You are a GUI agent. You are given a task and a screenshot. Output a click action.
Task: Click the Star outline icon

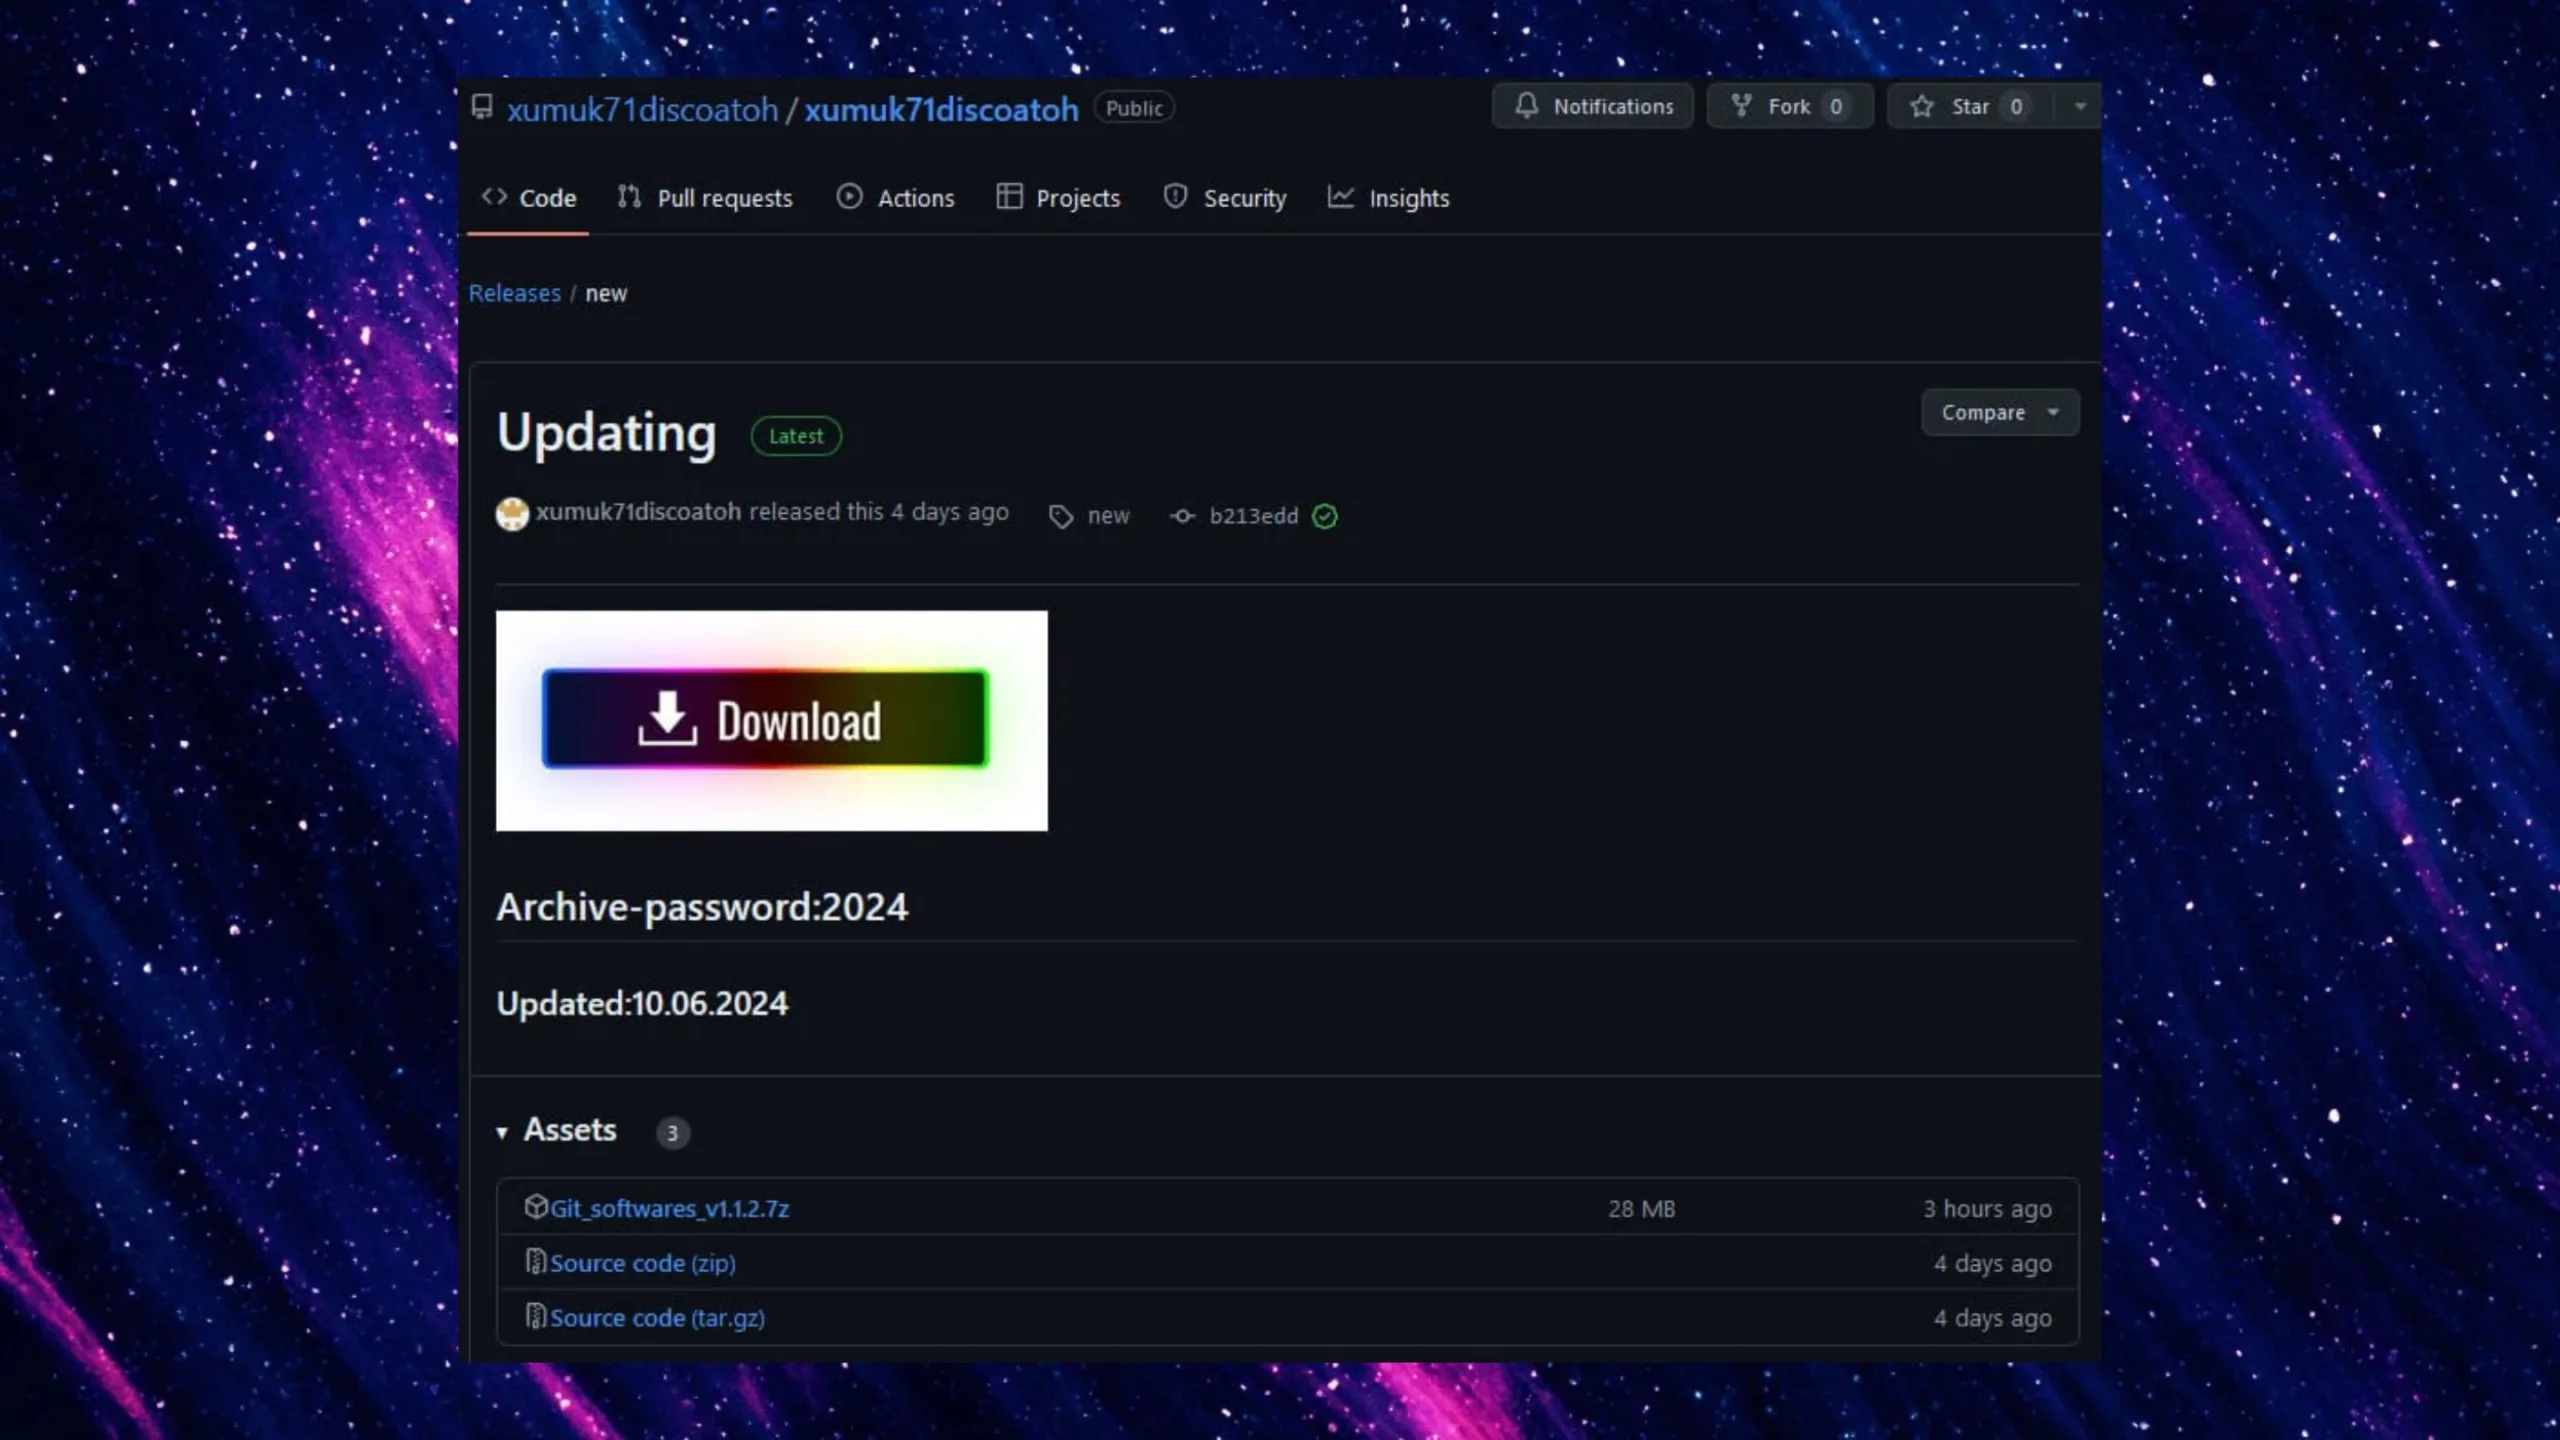click(1921, 105)
